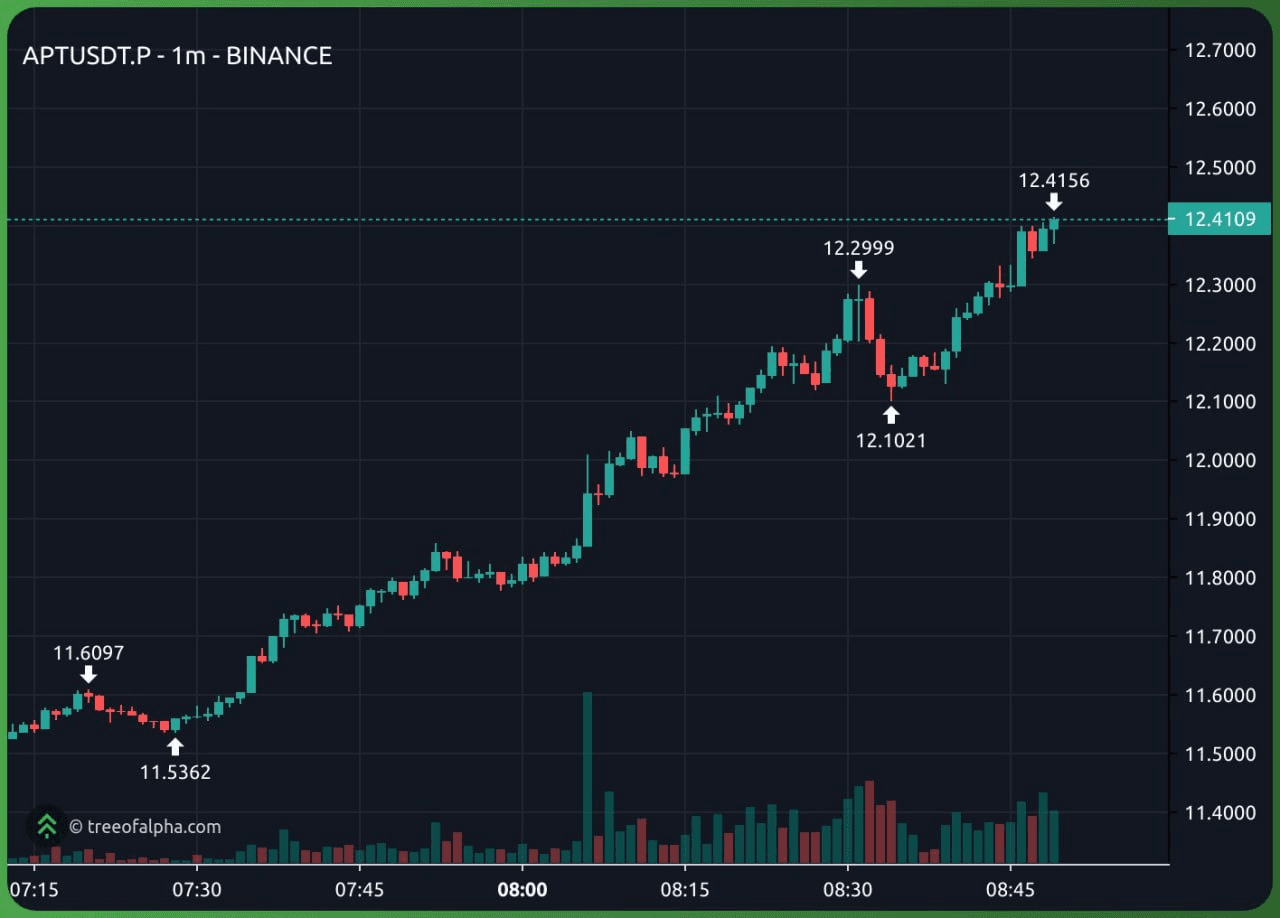
Task: Click the 12.2999 price annotation
Action: (858, 248)
